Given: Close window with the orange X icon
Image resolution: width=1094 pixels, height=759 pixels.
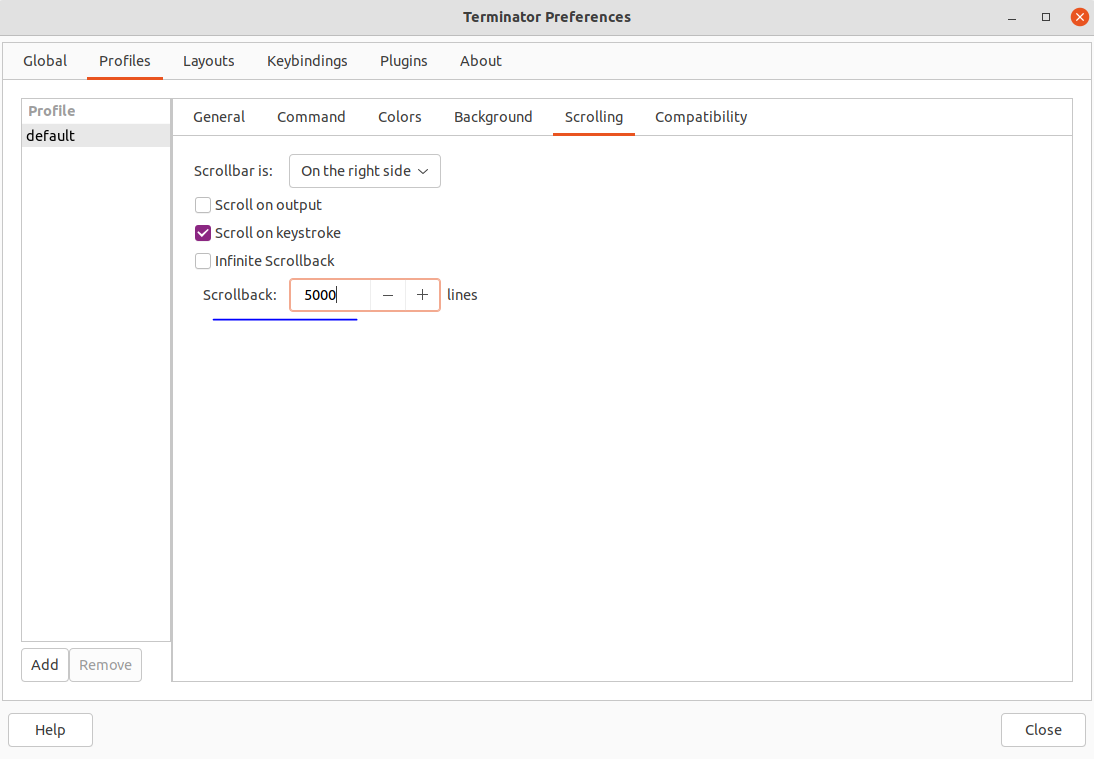Looking at the screenshot, I should [1079, 17].
